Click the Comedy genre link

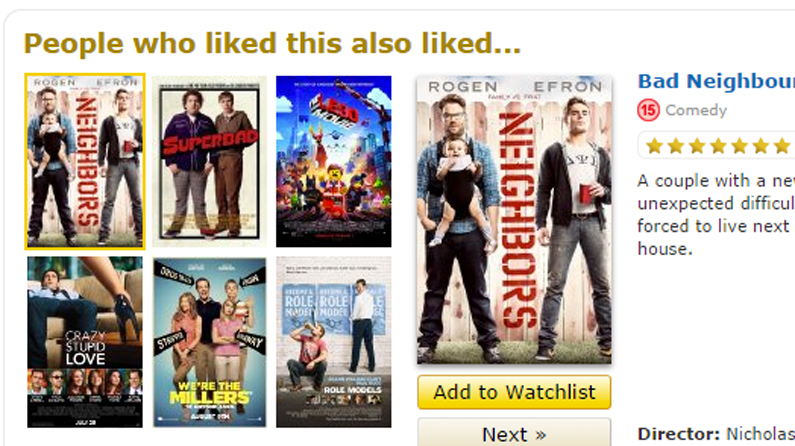(x=696, y=110)
